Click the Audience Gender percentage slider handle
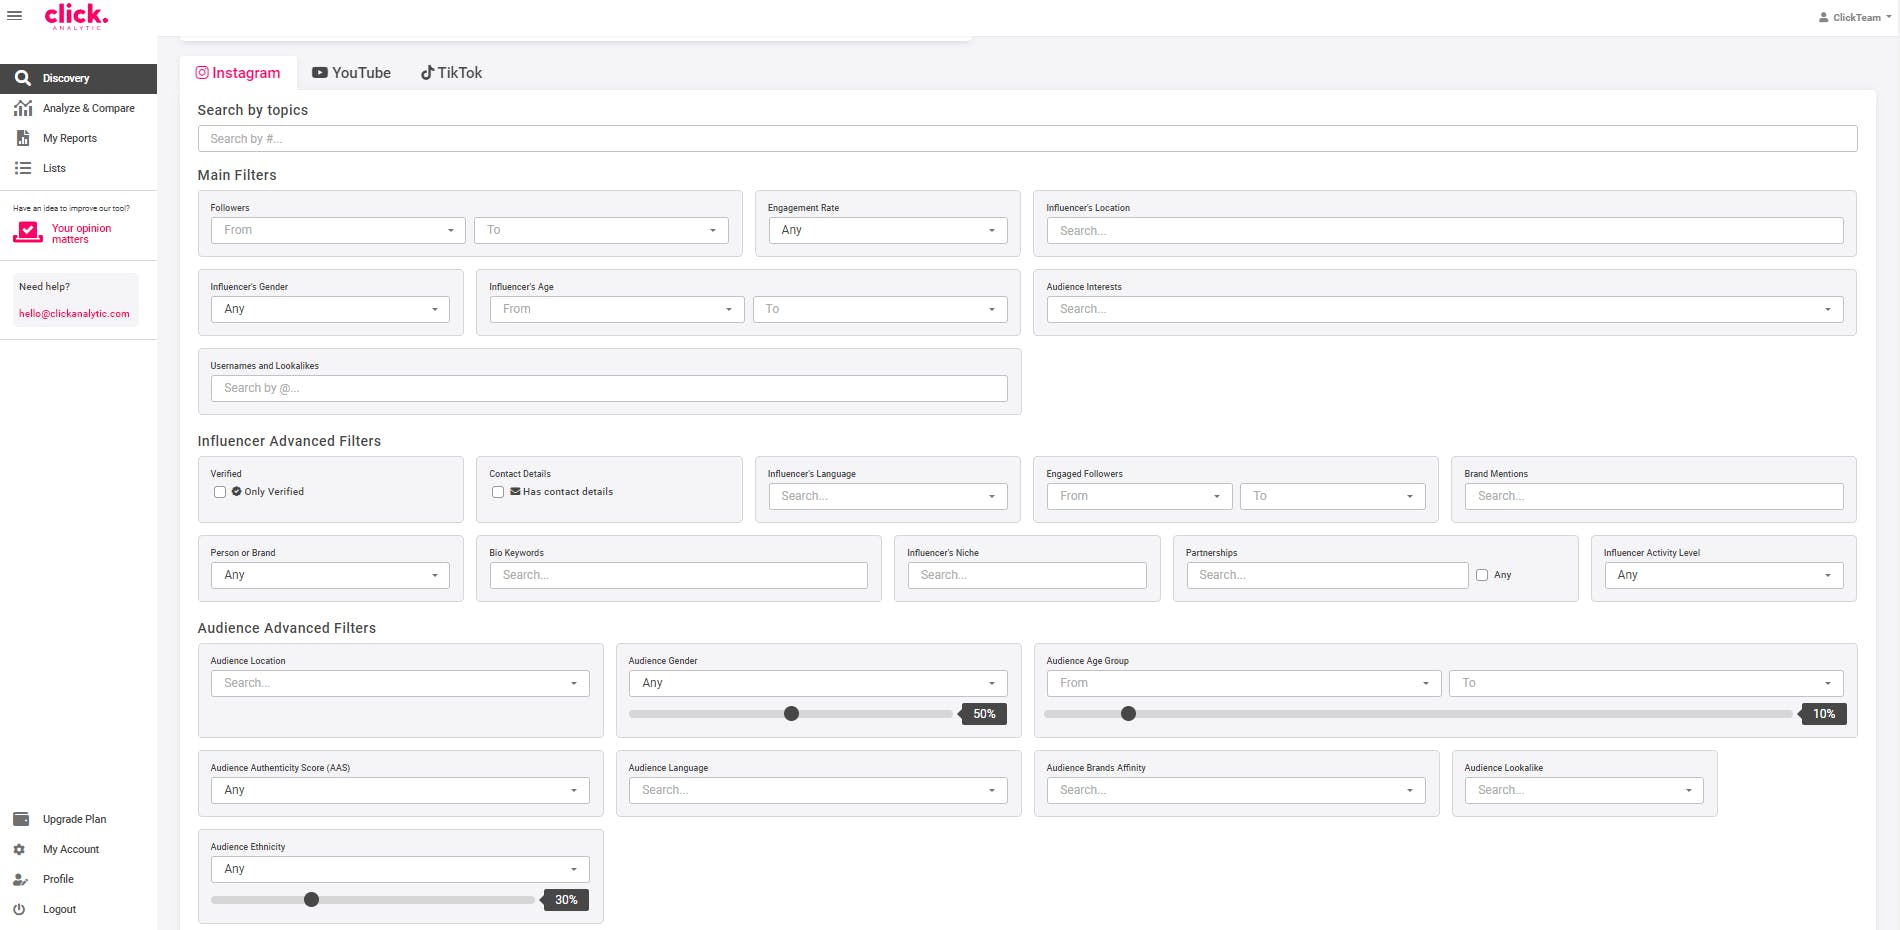 pos(792,714)
